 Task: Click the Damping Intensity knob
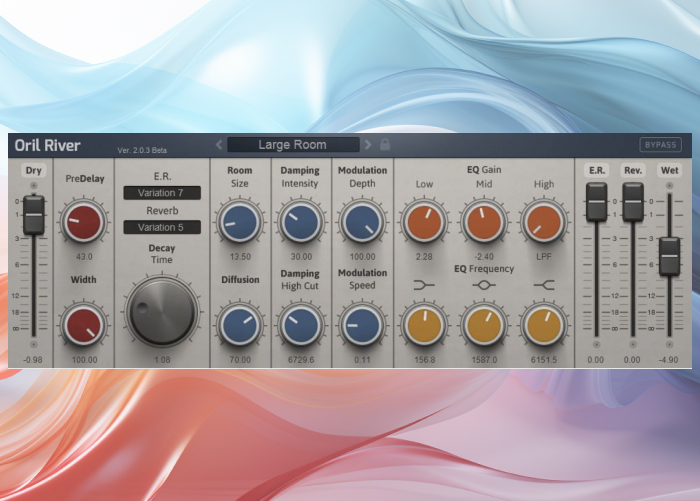(300, 222)
